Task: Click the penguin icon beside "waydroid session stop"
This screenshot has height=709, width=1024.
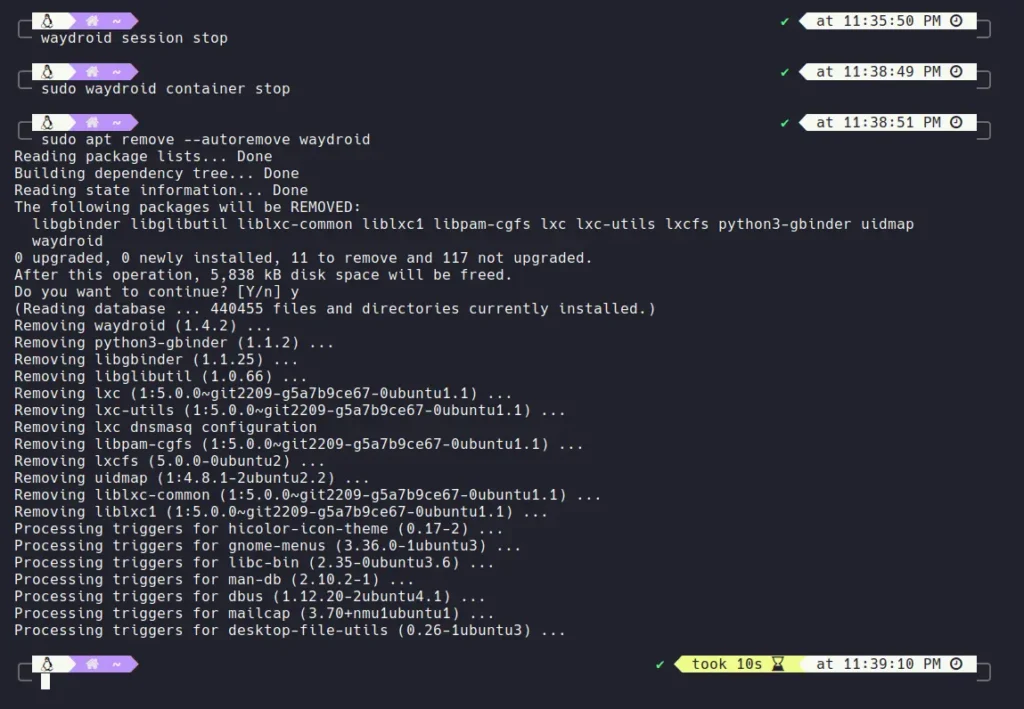Action: tap(47, 21)
